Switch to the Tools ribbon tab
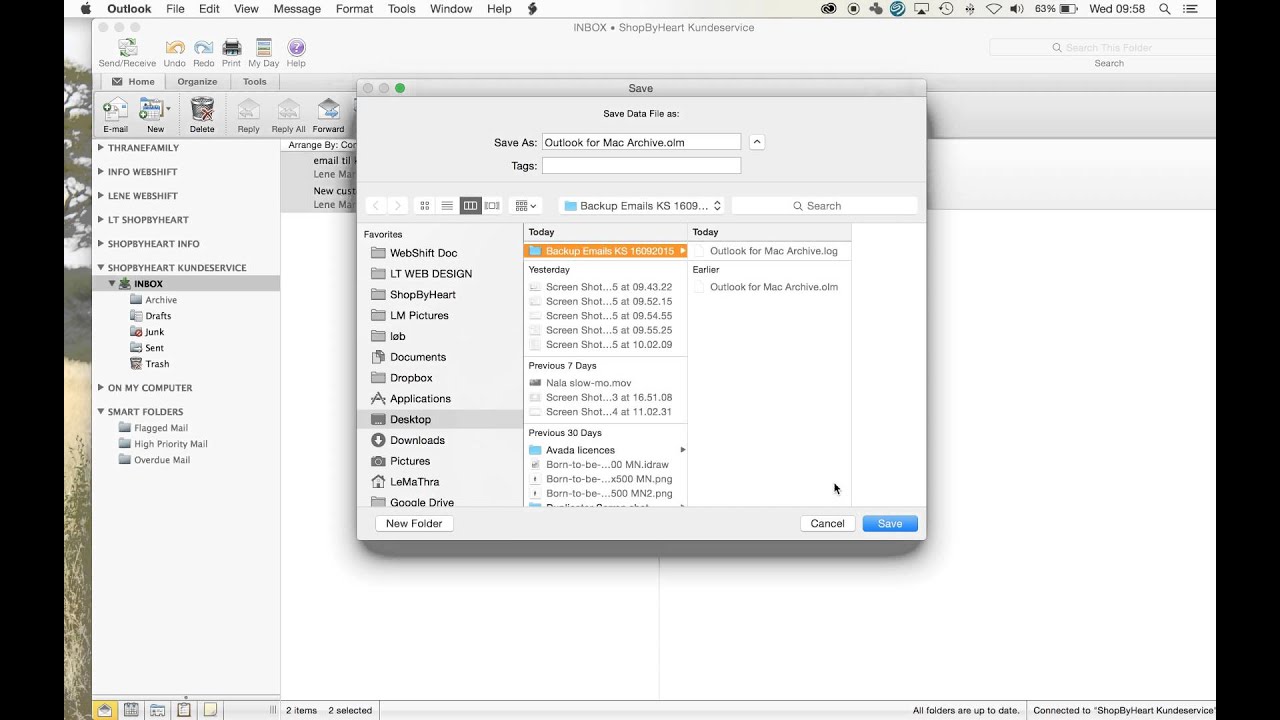The height and width of the screenshot is (720, 1280). [x=255, y=82]
